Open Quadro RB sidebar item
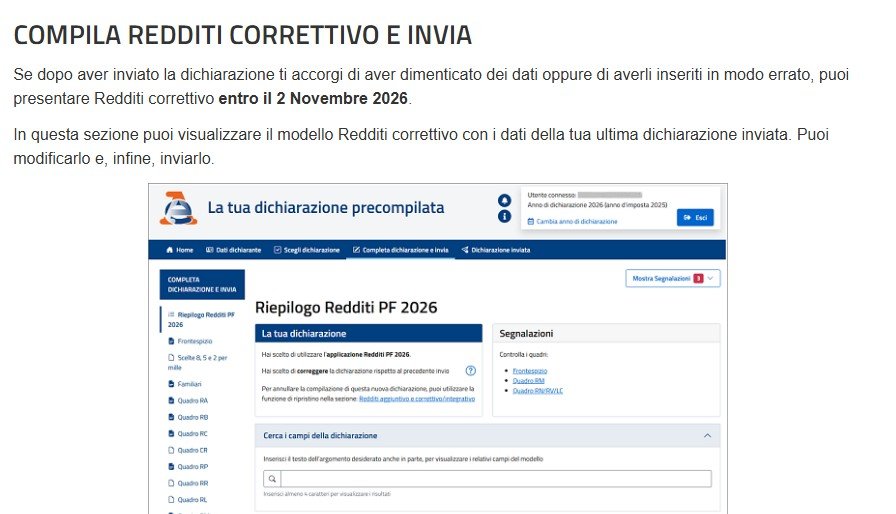The image size is (896, 514). tap(193, 417)
